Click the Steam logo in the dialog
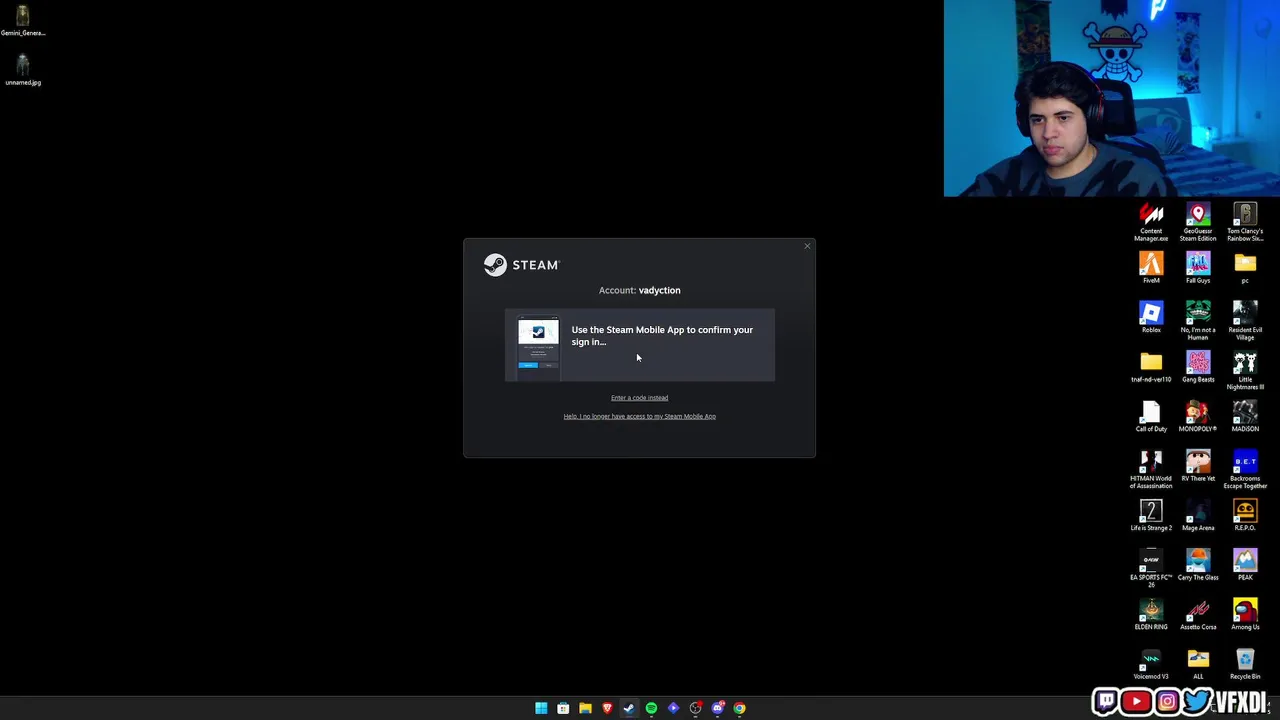 (522, 265)
